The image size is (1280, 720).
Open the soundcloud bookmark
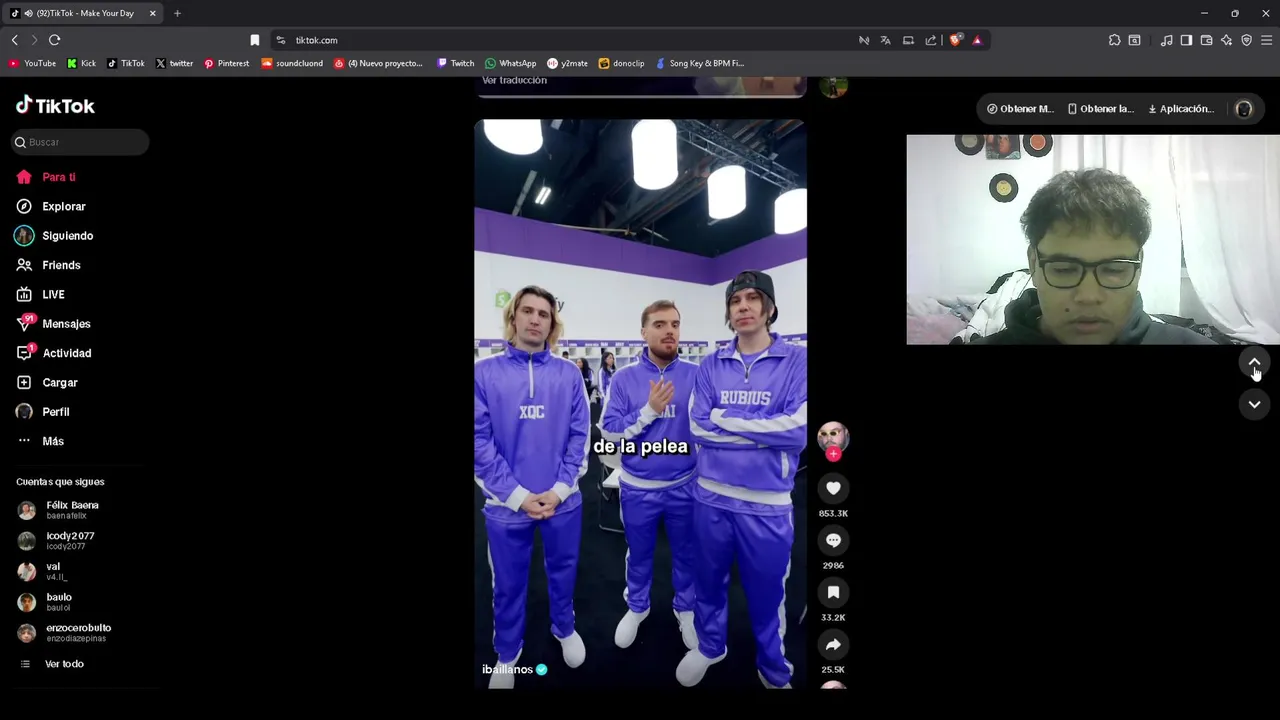pos(292,63)
